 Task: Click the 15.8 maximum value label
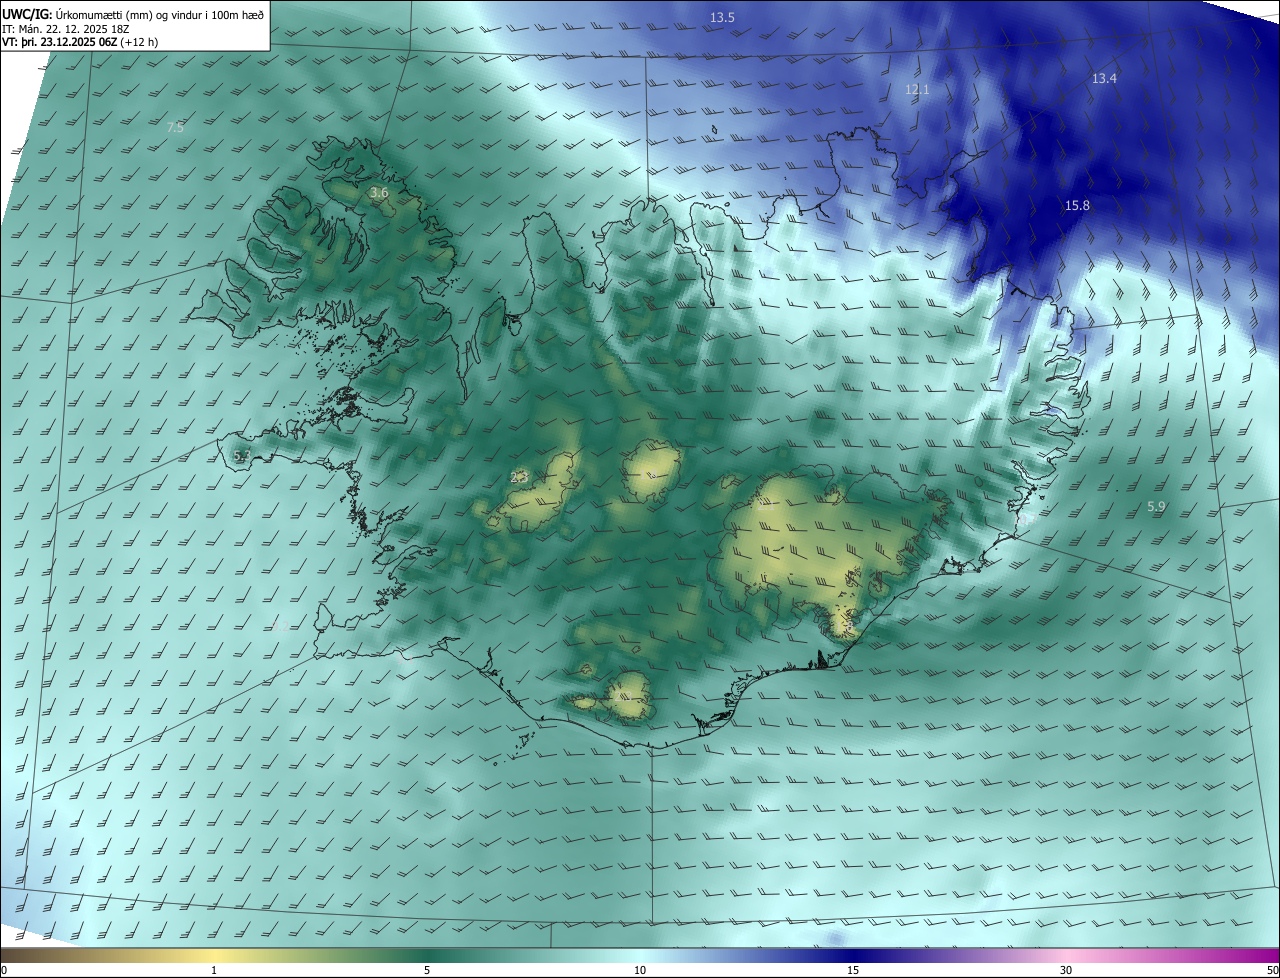point(1077,206)
